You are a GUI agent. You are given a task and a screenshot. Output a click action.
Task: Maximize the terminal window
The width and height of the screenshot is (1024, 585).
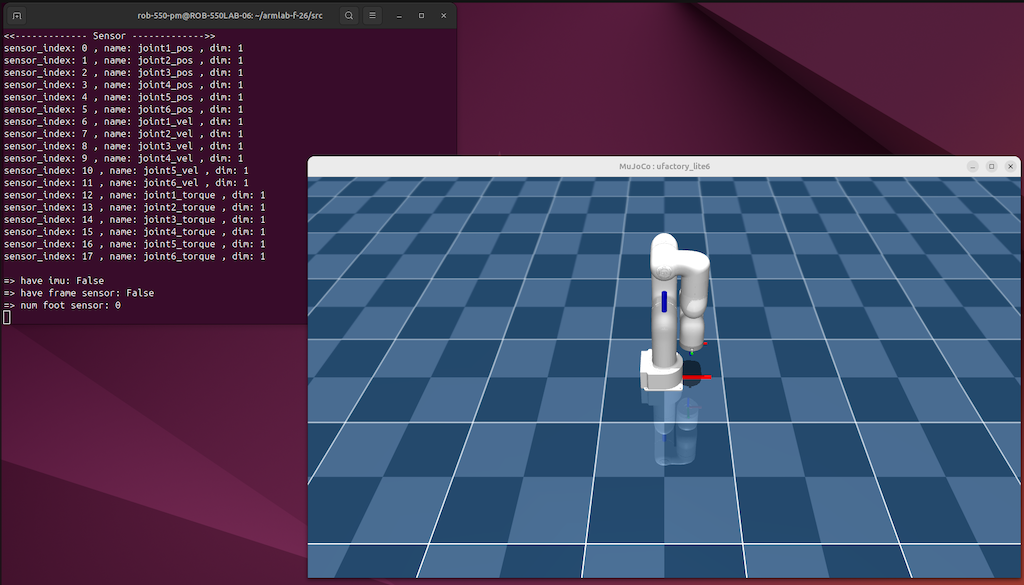(421, 16)
